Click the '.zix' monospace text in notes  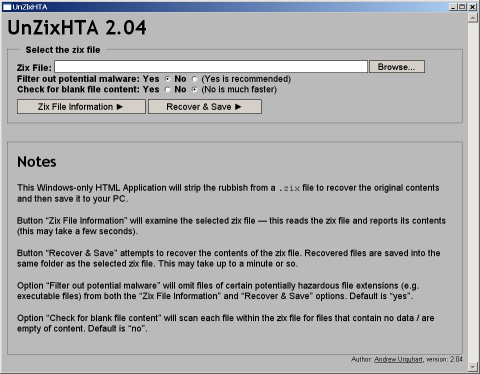pos(289,188)
